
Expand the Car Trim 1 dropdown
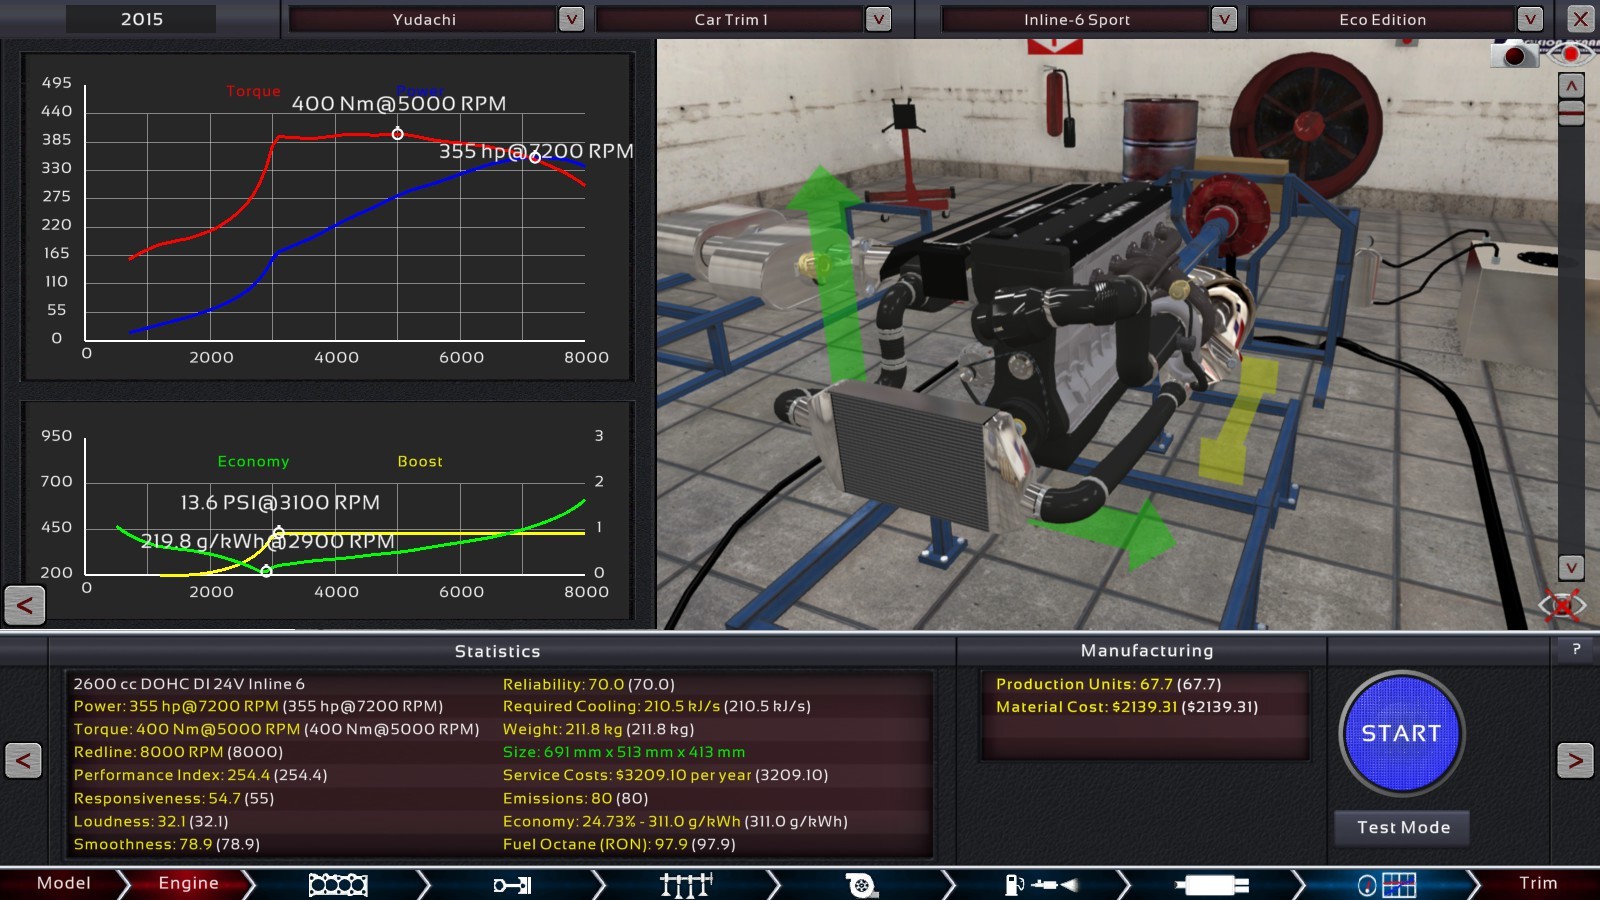878,19
